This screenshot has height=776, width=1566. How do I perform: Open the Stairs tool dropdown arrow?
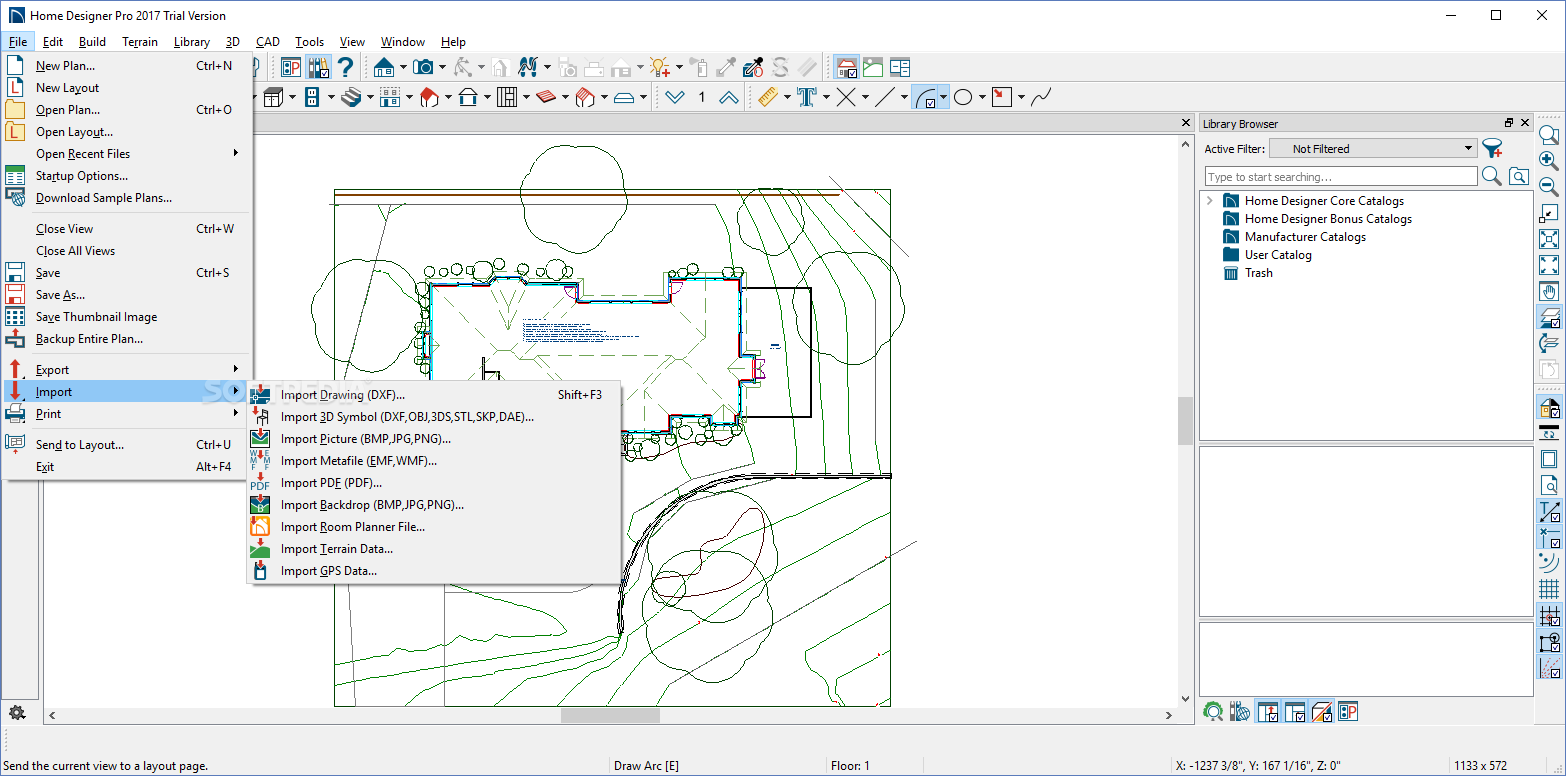(x=369, y=97)
